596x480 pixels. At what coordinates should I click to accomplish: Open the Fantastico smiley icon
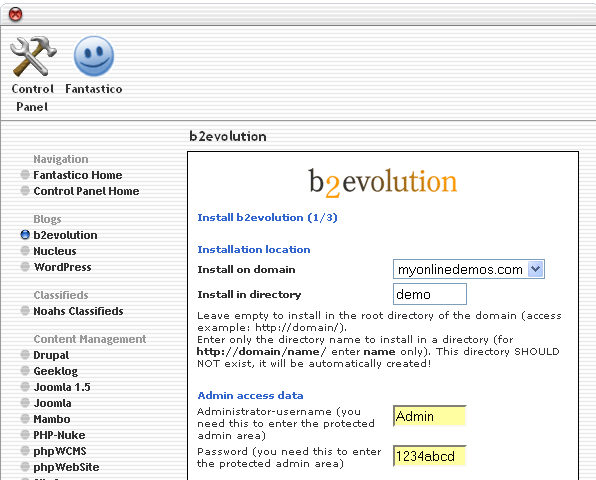[x=94, y=56]
